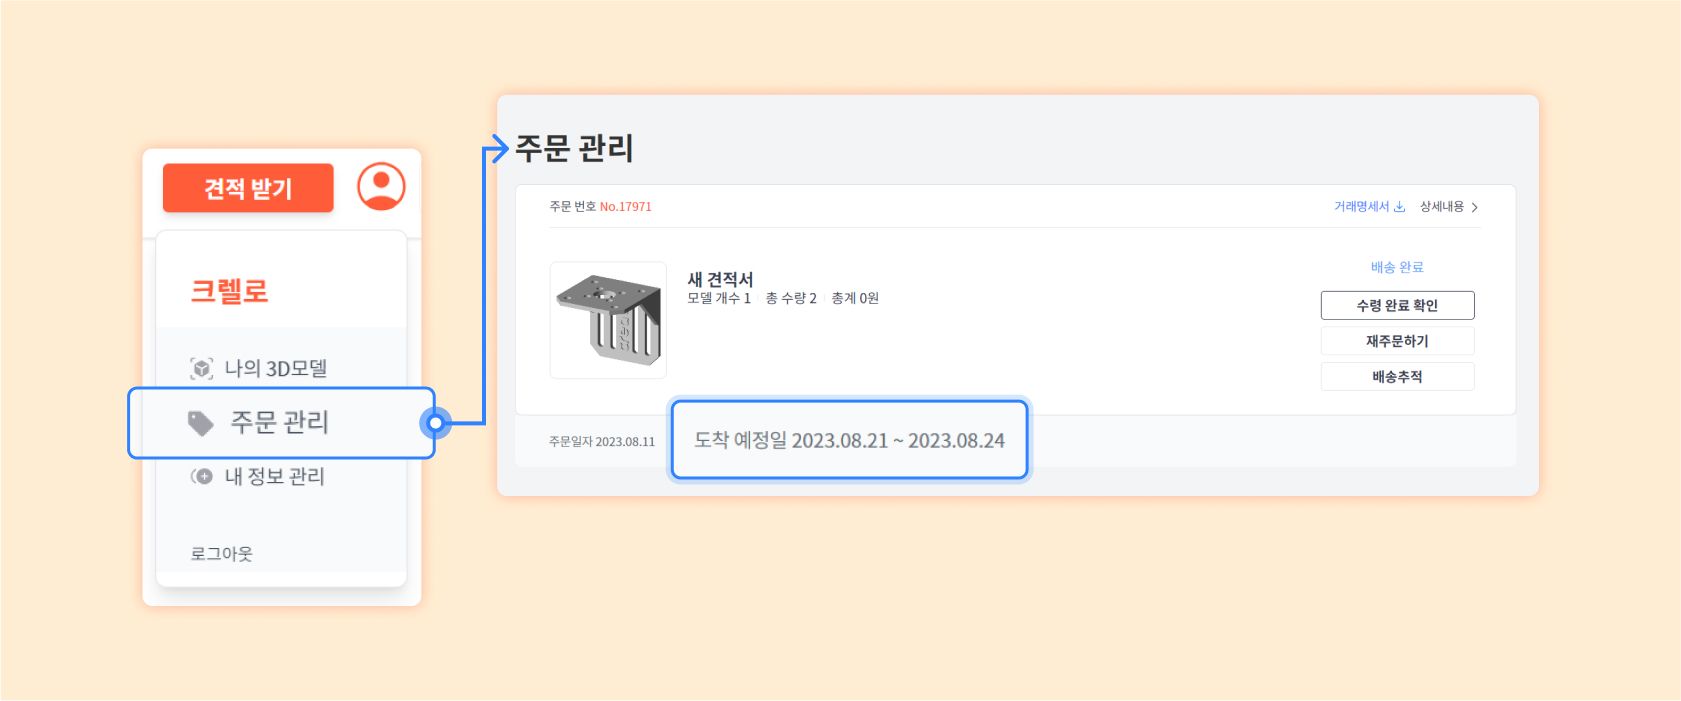The image size is (1681, 701).
Task: Go to the 내 정보 관리 menu label
Action: pos(275,477)
